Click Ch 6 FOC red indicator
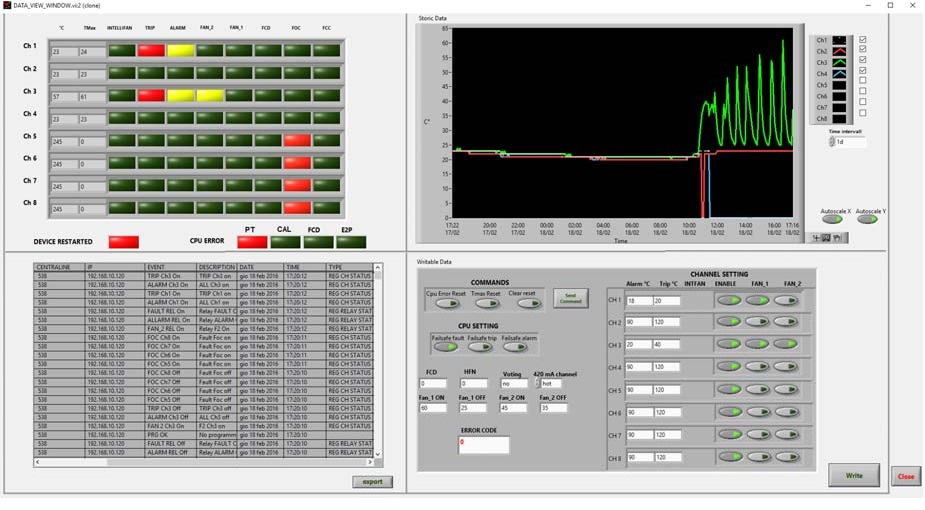This screenshot has height=510, width=925. (x=297, y=163)
